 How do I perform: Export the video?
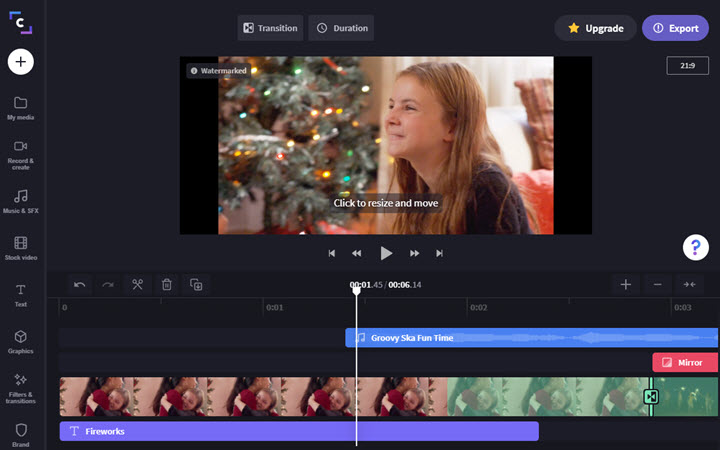click(x=675, y=28)
